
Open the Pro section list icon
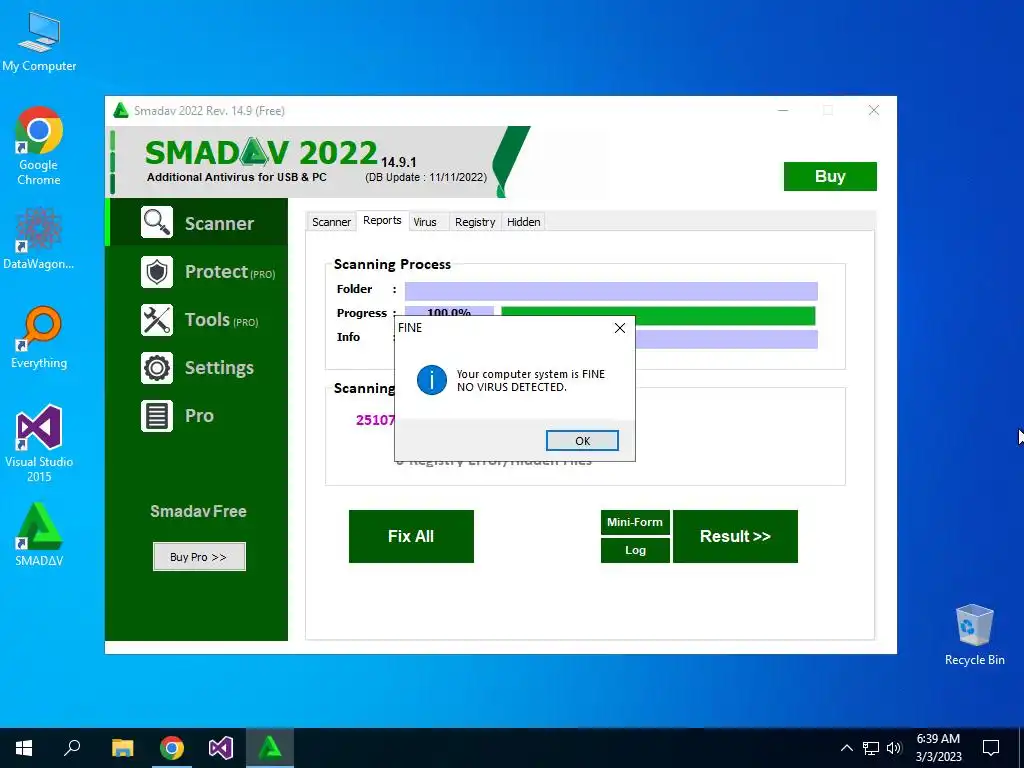pos(157,416)
